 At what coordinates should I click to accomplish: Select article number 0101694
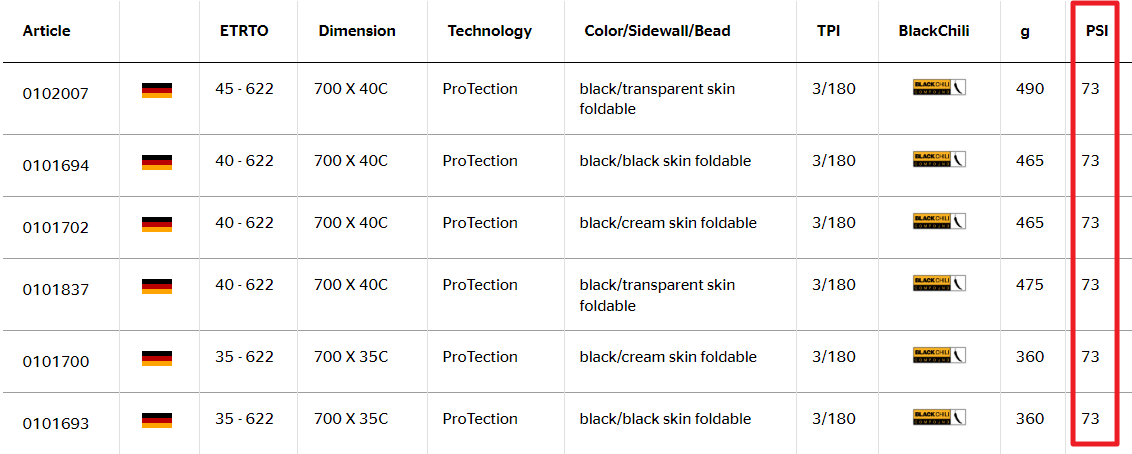pos(56,166)
